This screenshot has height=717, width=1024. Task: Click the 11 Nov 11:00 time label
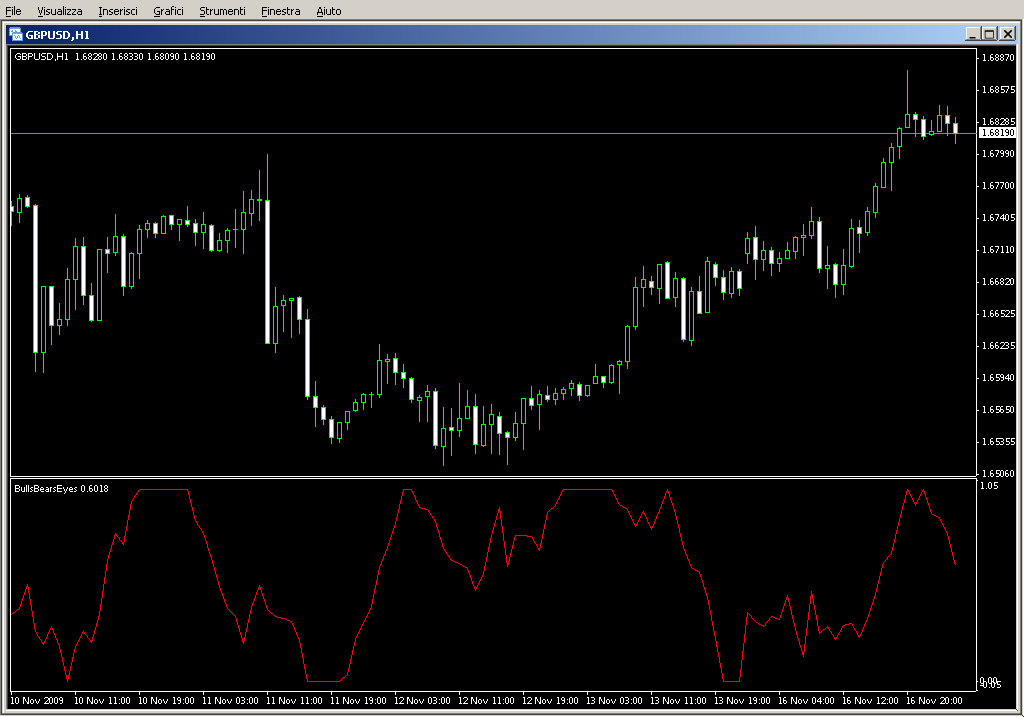pos(295,701)
